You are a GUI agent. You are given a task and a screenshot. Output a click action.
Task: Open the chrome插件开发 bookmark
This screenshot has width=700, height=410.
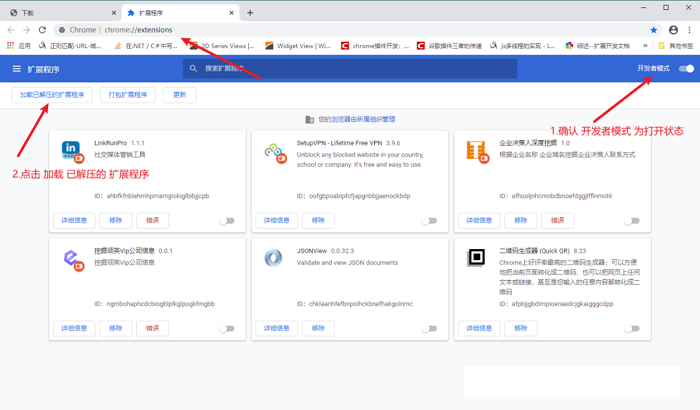click(x=375, y=46)
